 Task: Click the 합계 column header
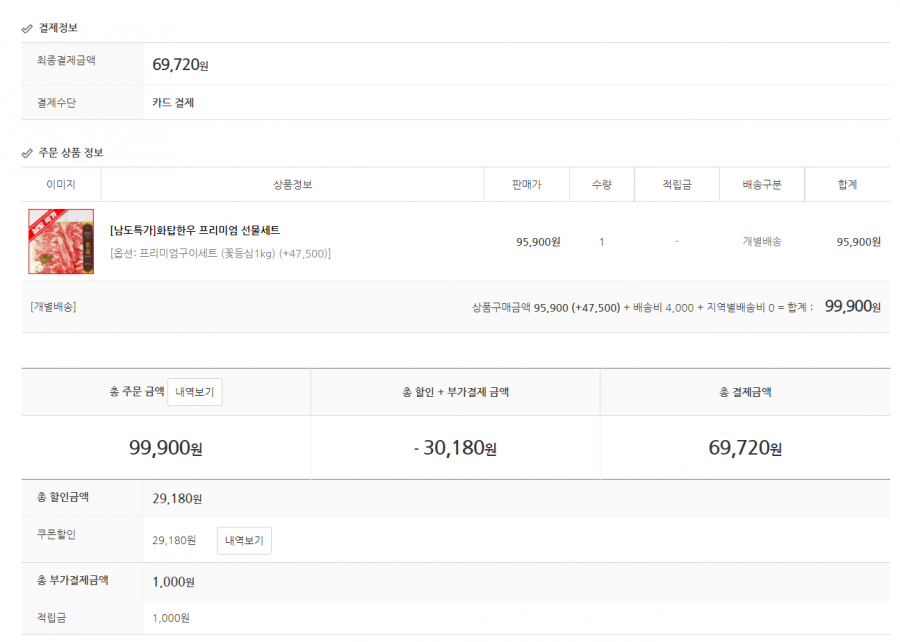[847, 184]
